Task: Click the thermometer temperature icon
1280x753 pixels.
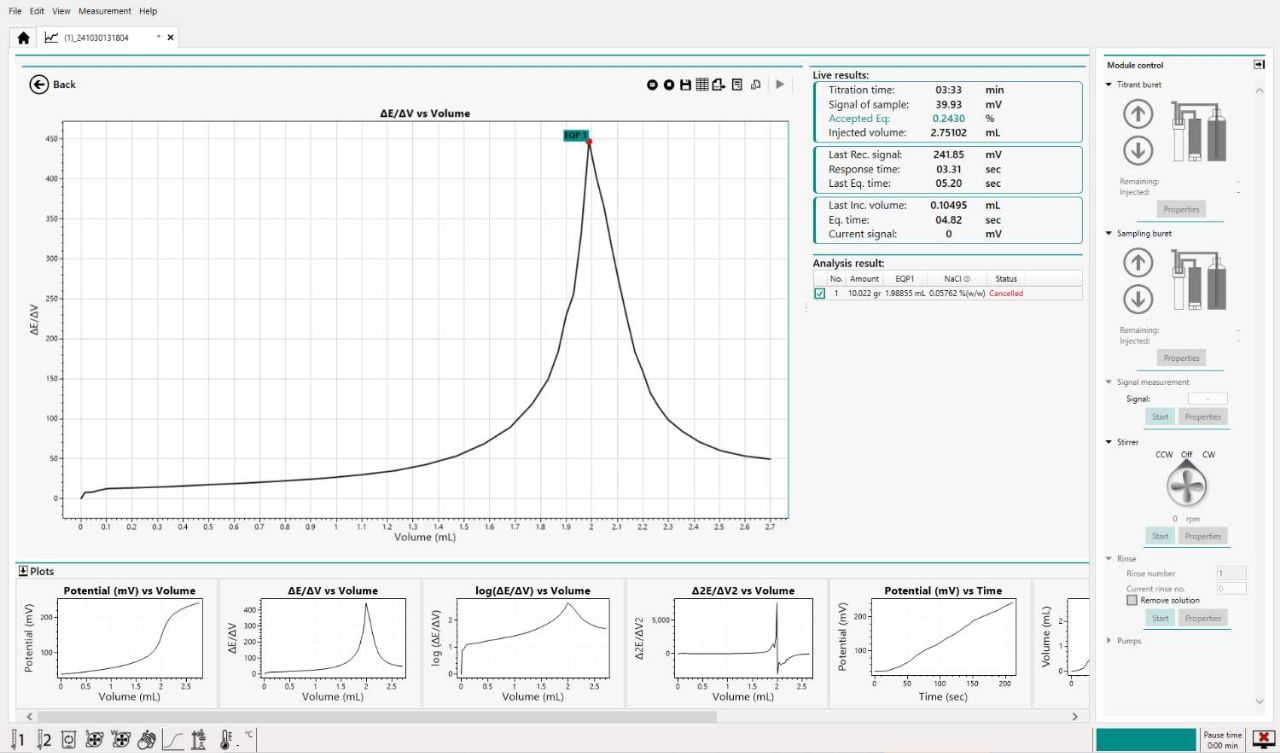Action: [x=226, y=740]
